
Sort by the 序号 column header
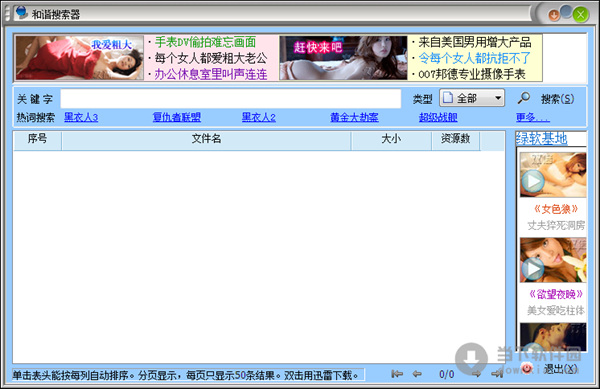tap(38, 140)
